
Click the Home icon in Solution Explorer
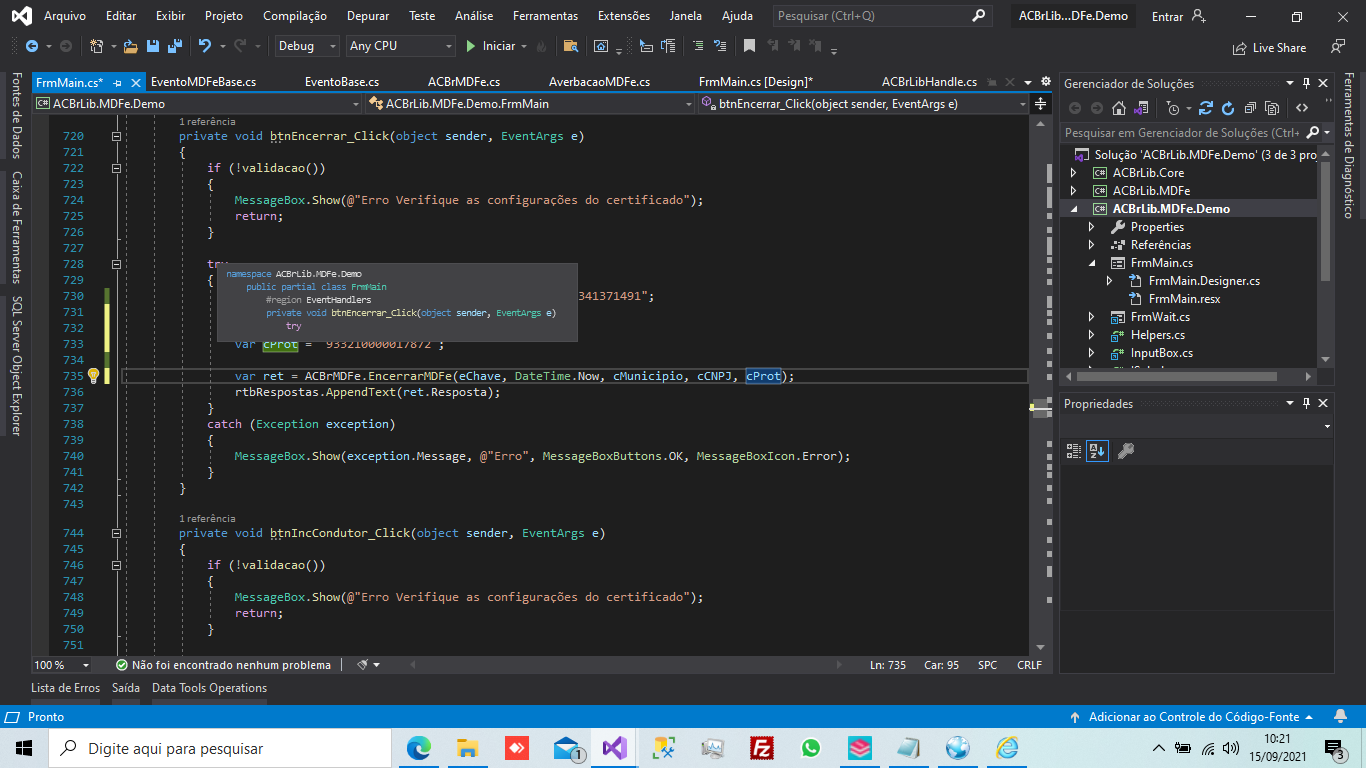pyautogui.click(x=1119, y=108)
